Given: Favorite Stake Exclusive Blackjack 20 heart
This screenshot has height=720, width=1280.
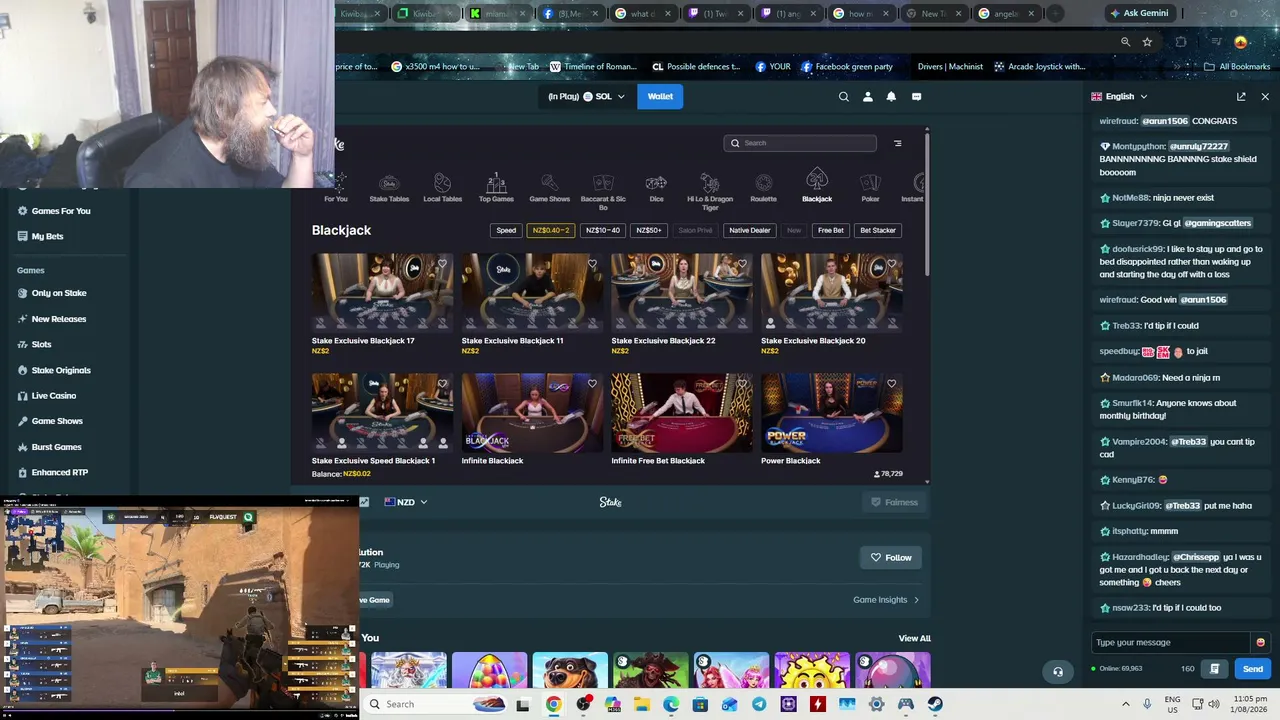Looking at the screenshot, I should tap(892, 264).
